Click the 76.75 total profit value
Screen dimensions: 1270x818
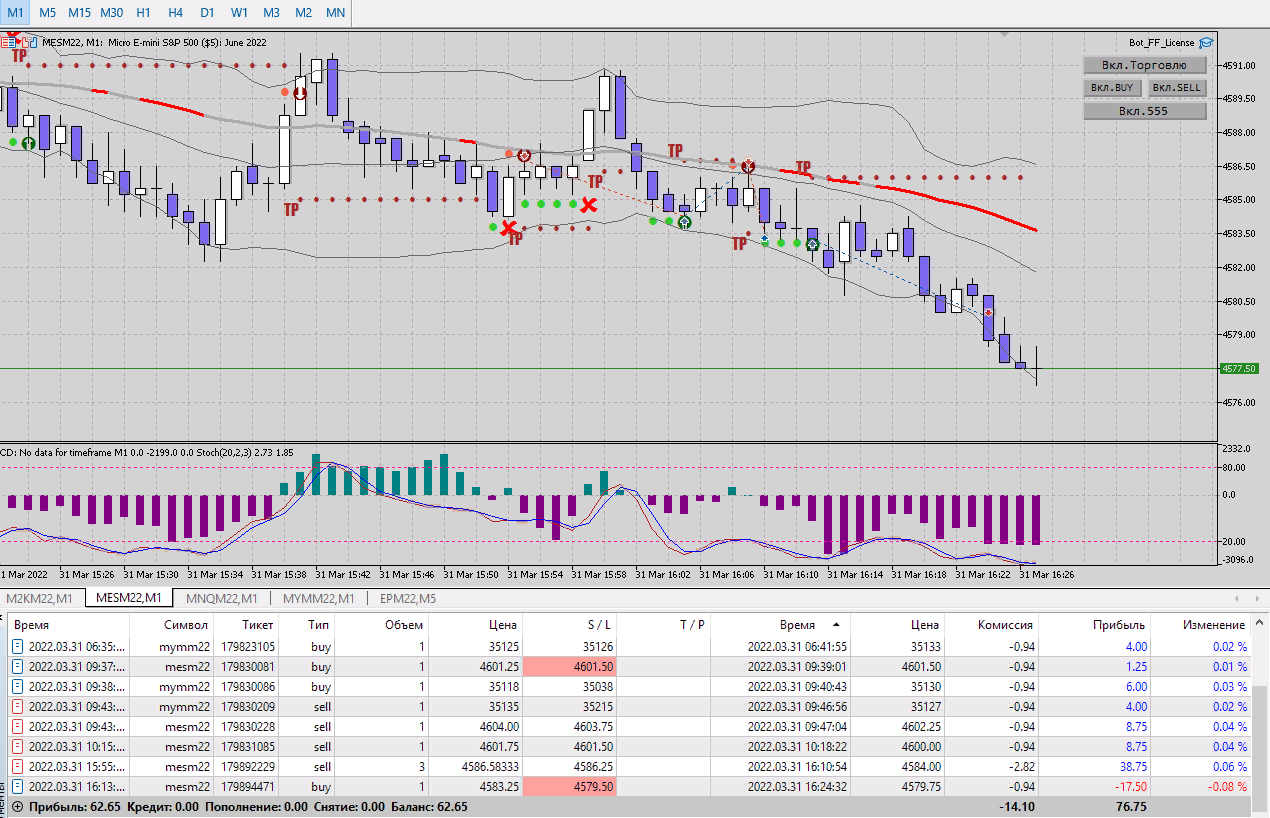pos(1131,806)
